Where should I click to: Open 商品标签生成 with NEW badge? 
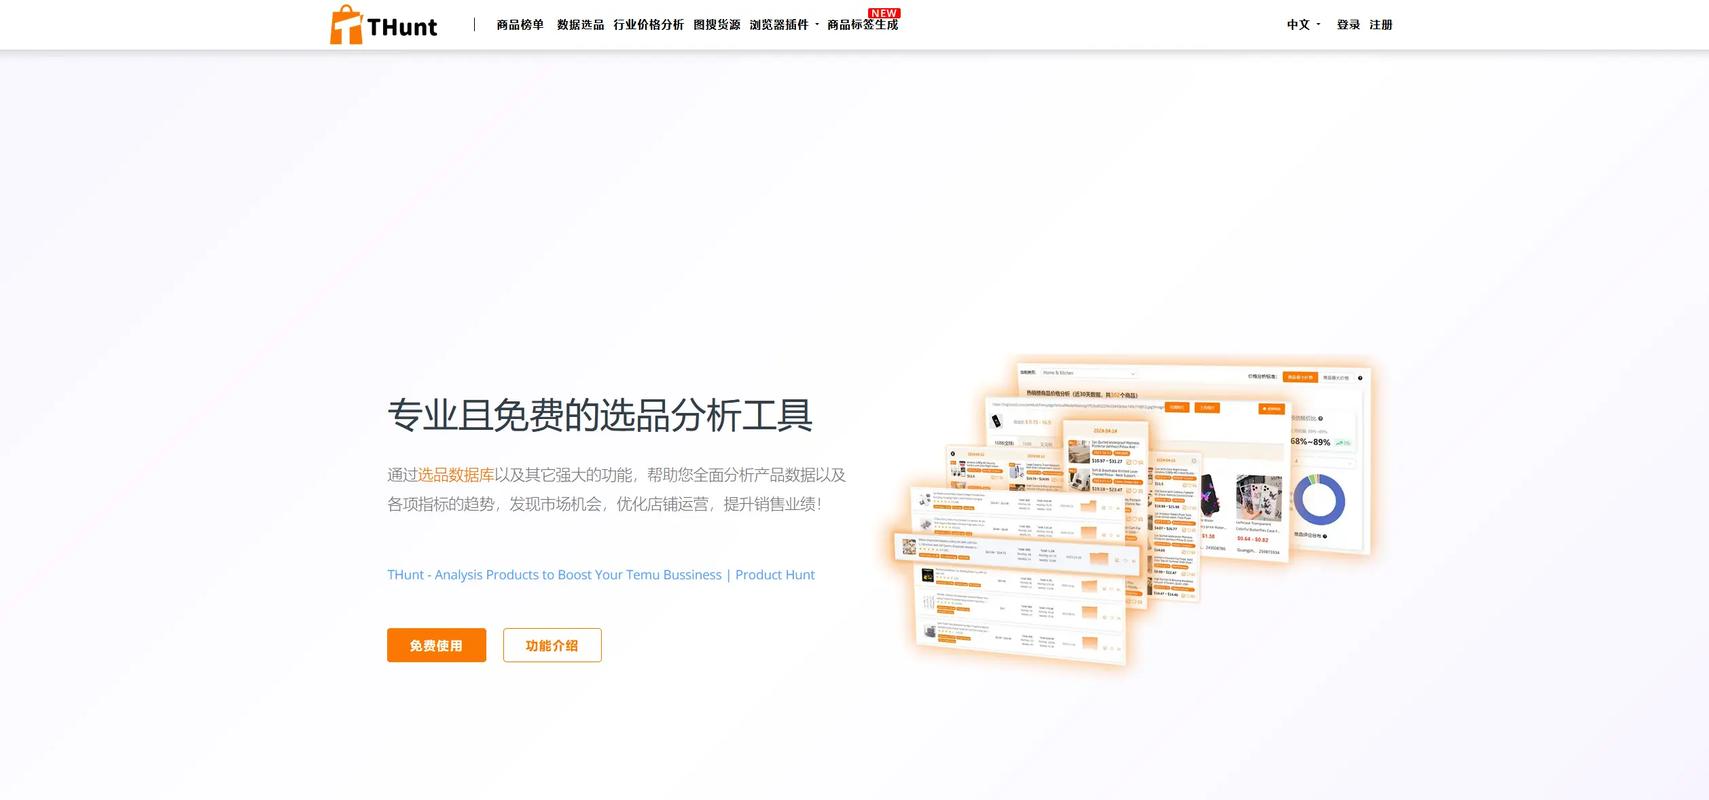tap(863, 24)
